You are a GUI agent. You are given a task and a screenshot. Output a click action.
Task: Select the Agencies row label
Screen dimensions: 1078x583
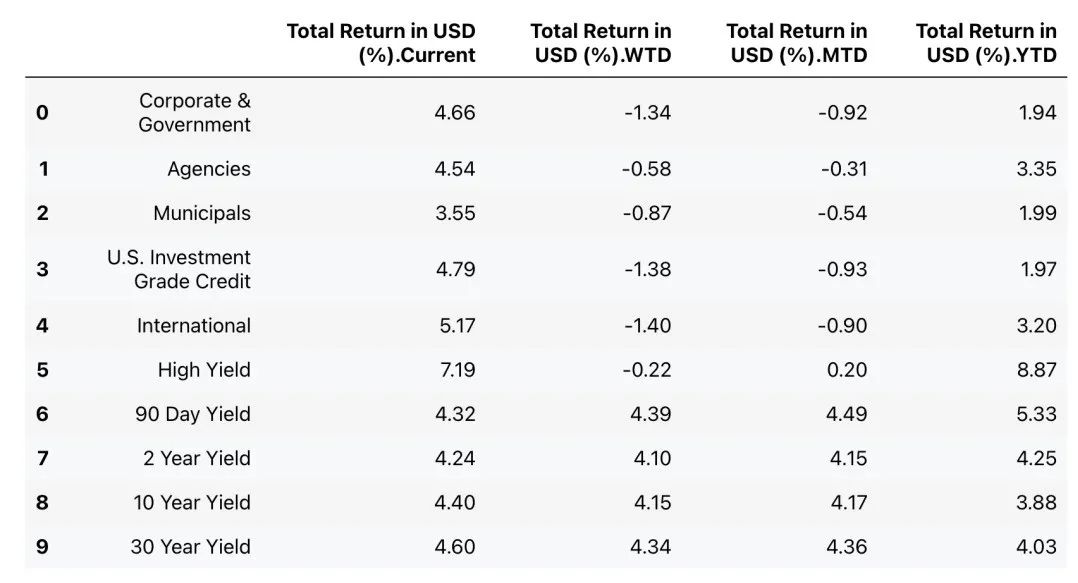click(209, 169)
